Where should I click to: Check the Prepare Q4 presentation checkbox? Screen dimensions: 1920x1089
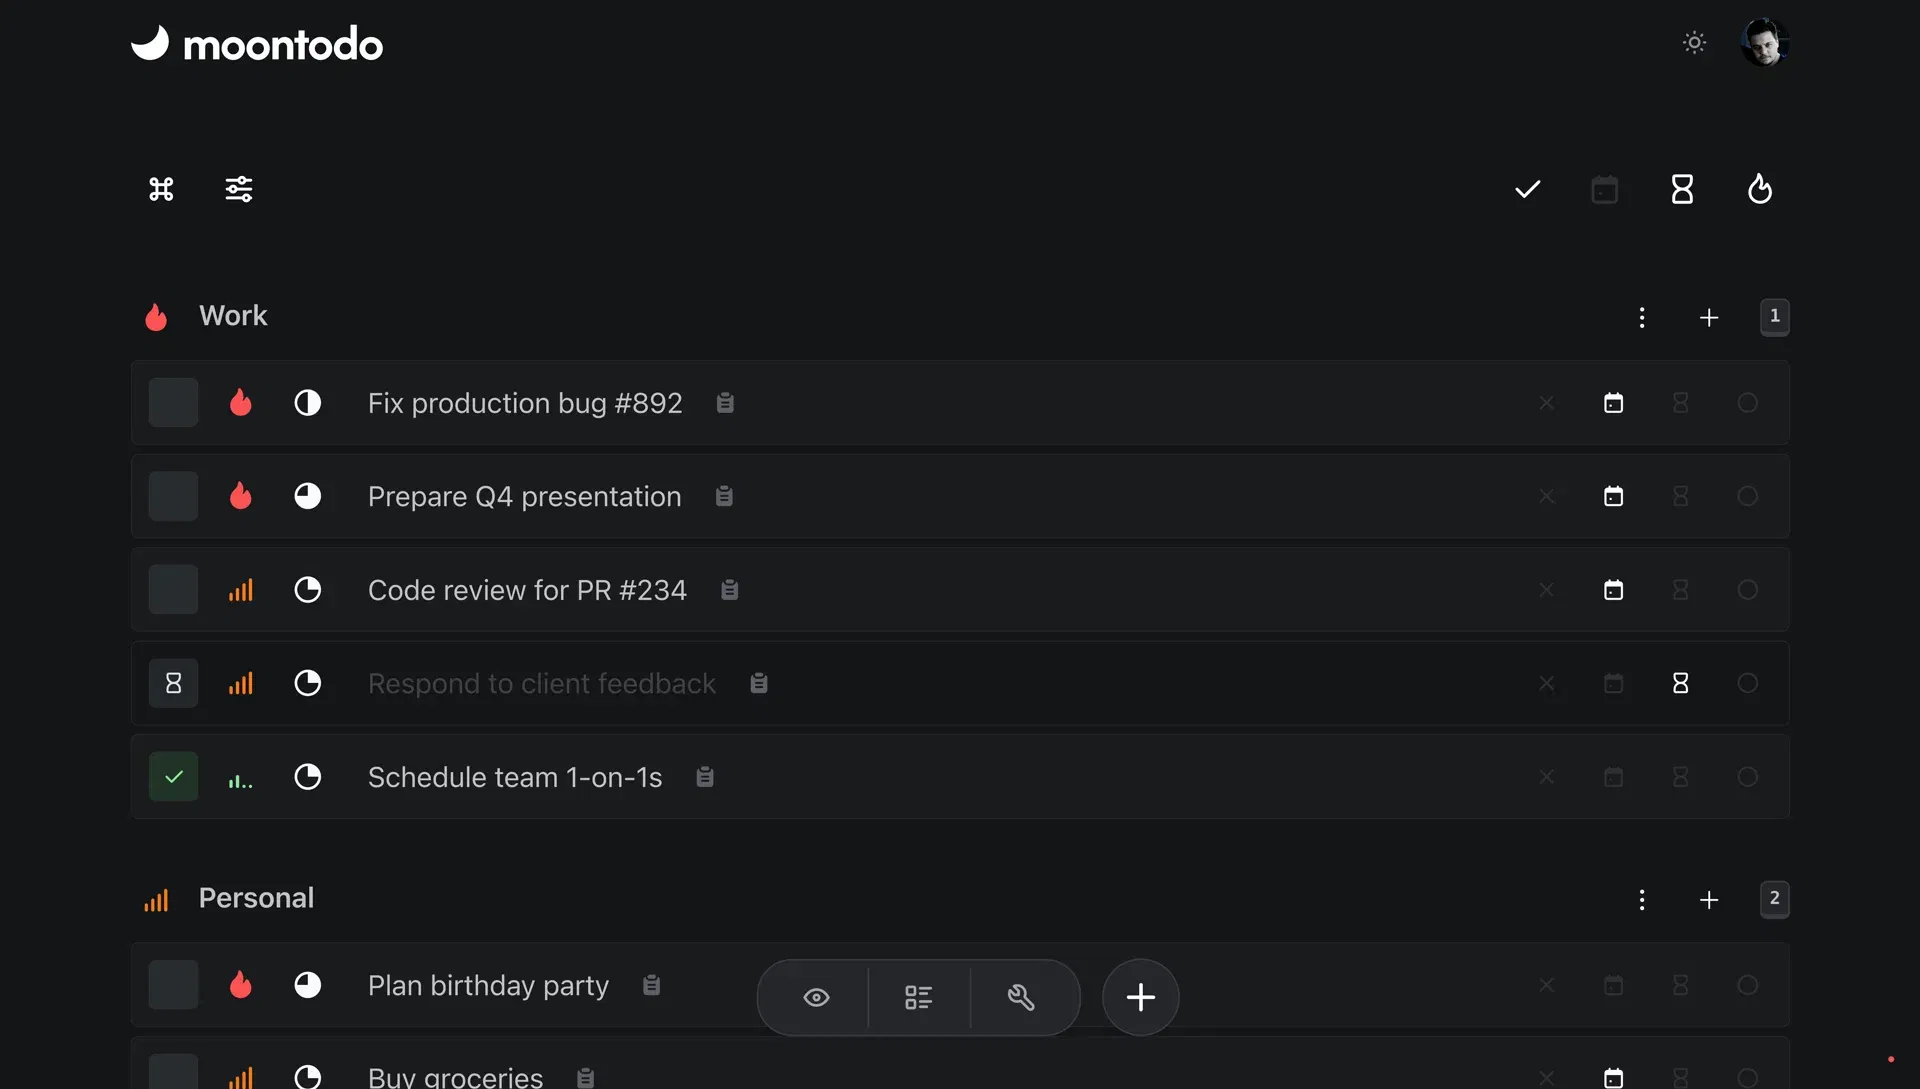173,496
